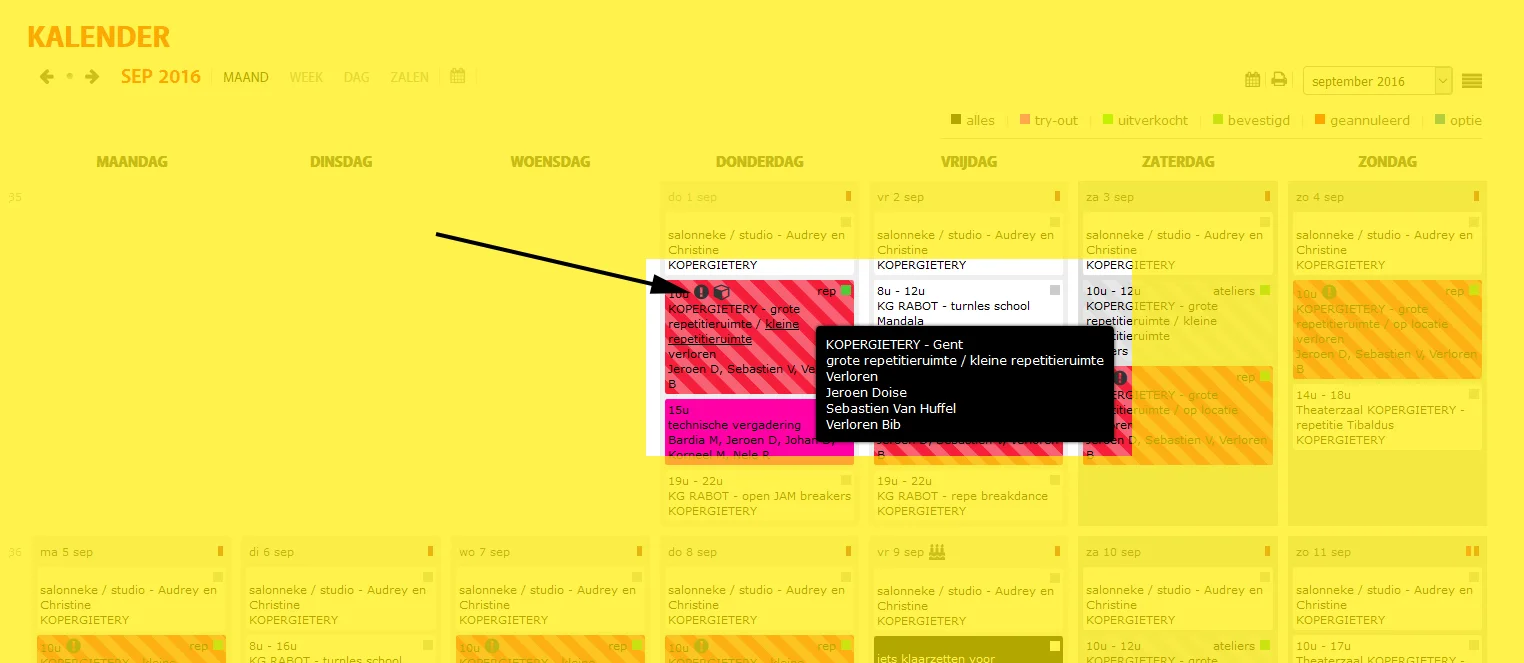
Task: Open the salonneke / studio event on di 6 sep
Action: 341,598
